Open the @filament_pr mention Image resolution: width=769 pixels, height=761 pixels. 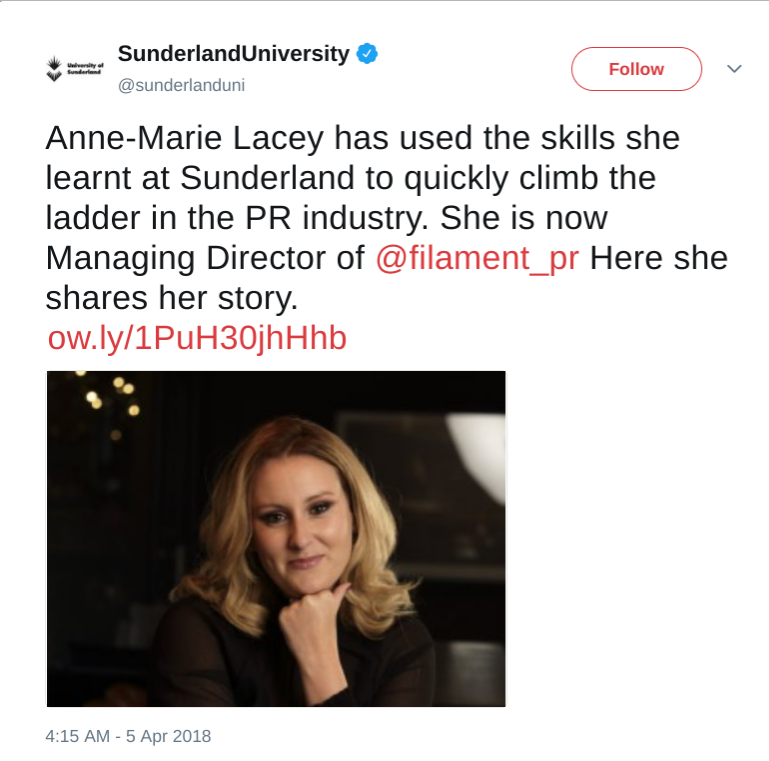pos(477,258)
